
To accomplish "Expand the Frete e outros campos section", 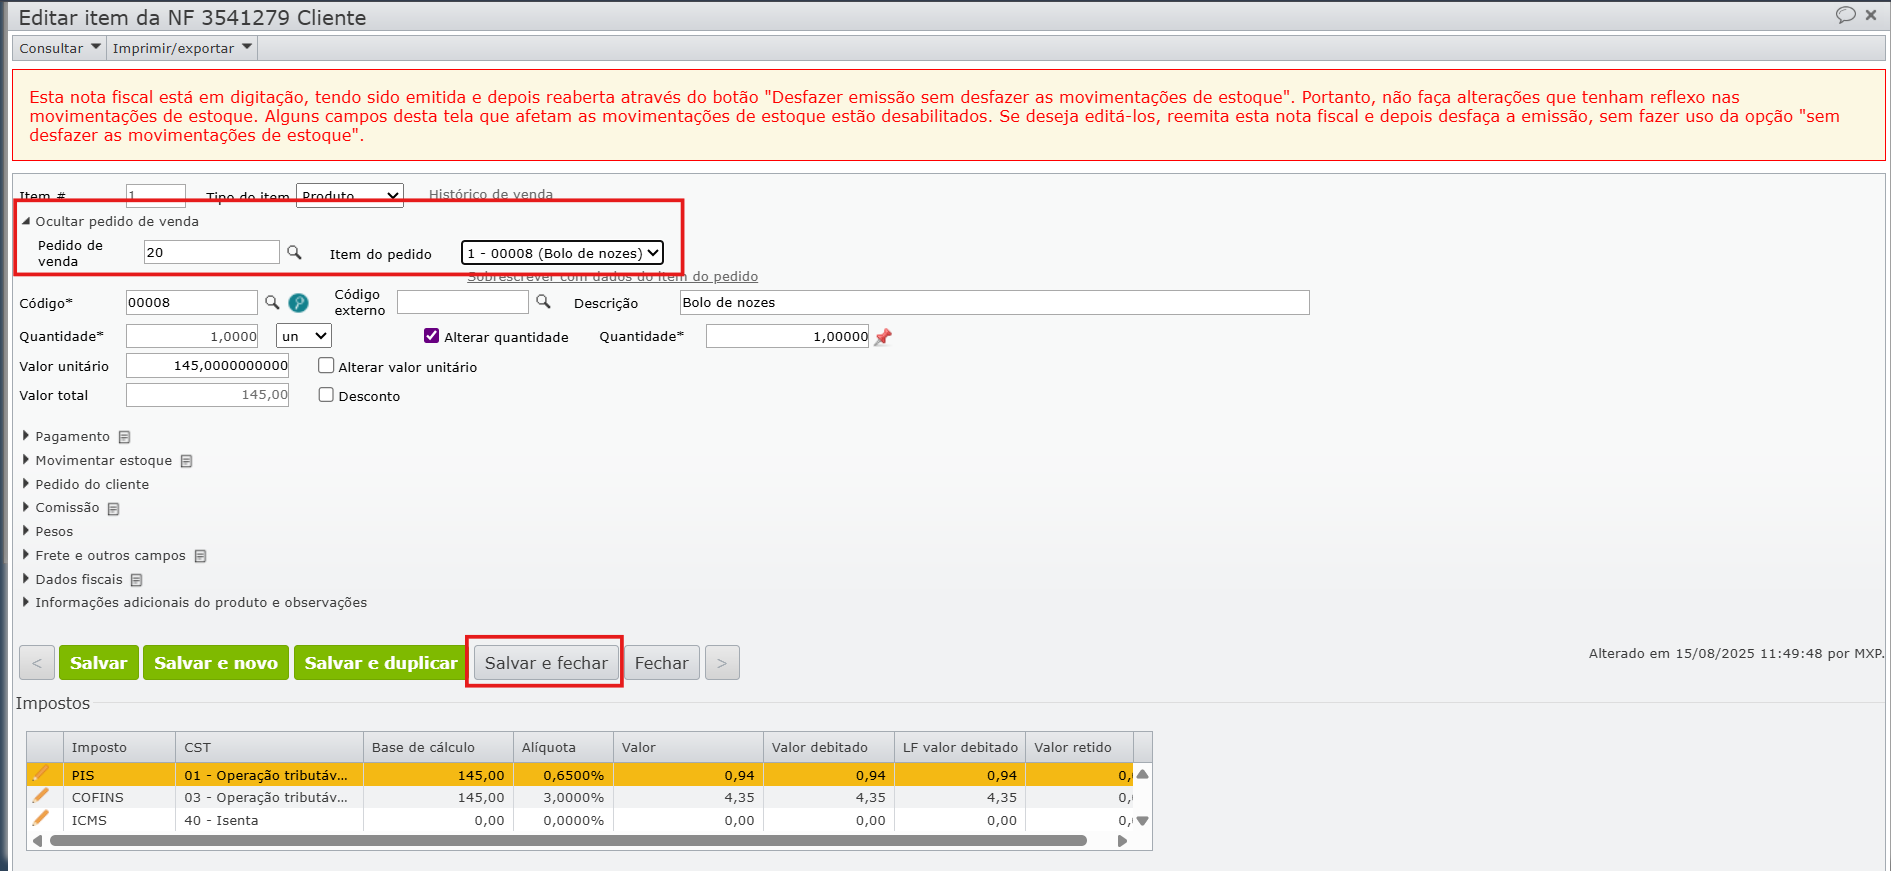I will click(104, 556).
